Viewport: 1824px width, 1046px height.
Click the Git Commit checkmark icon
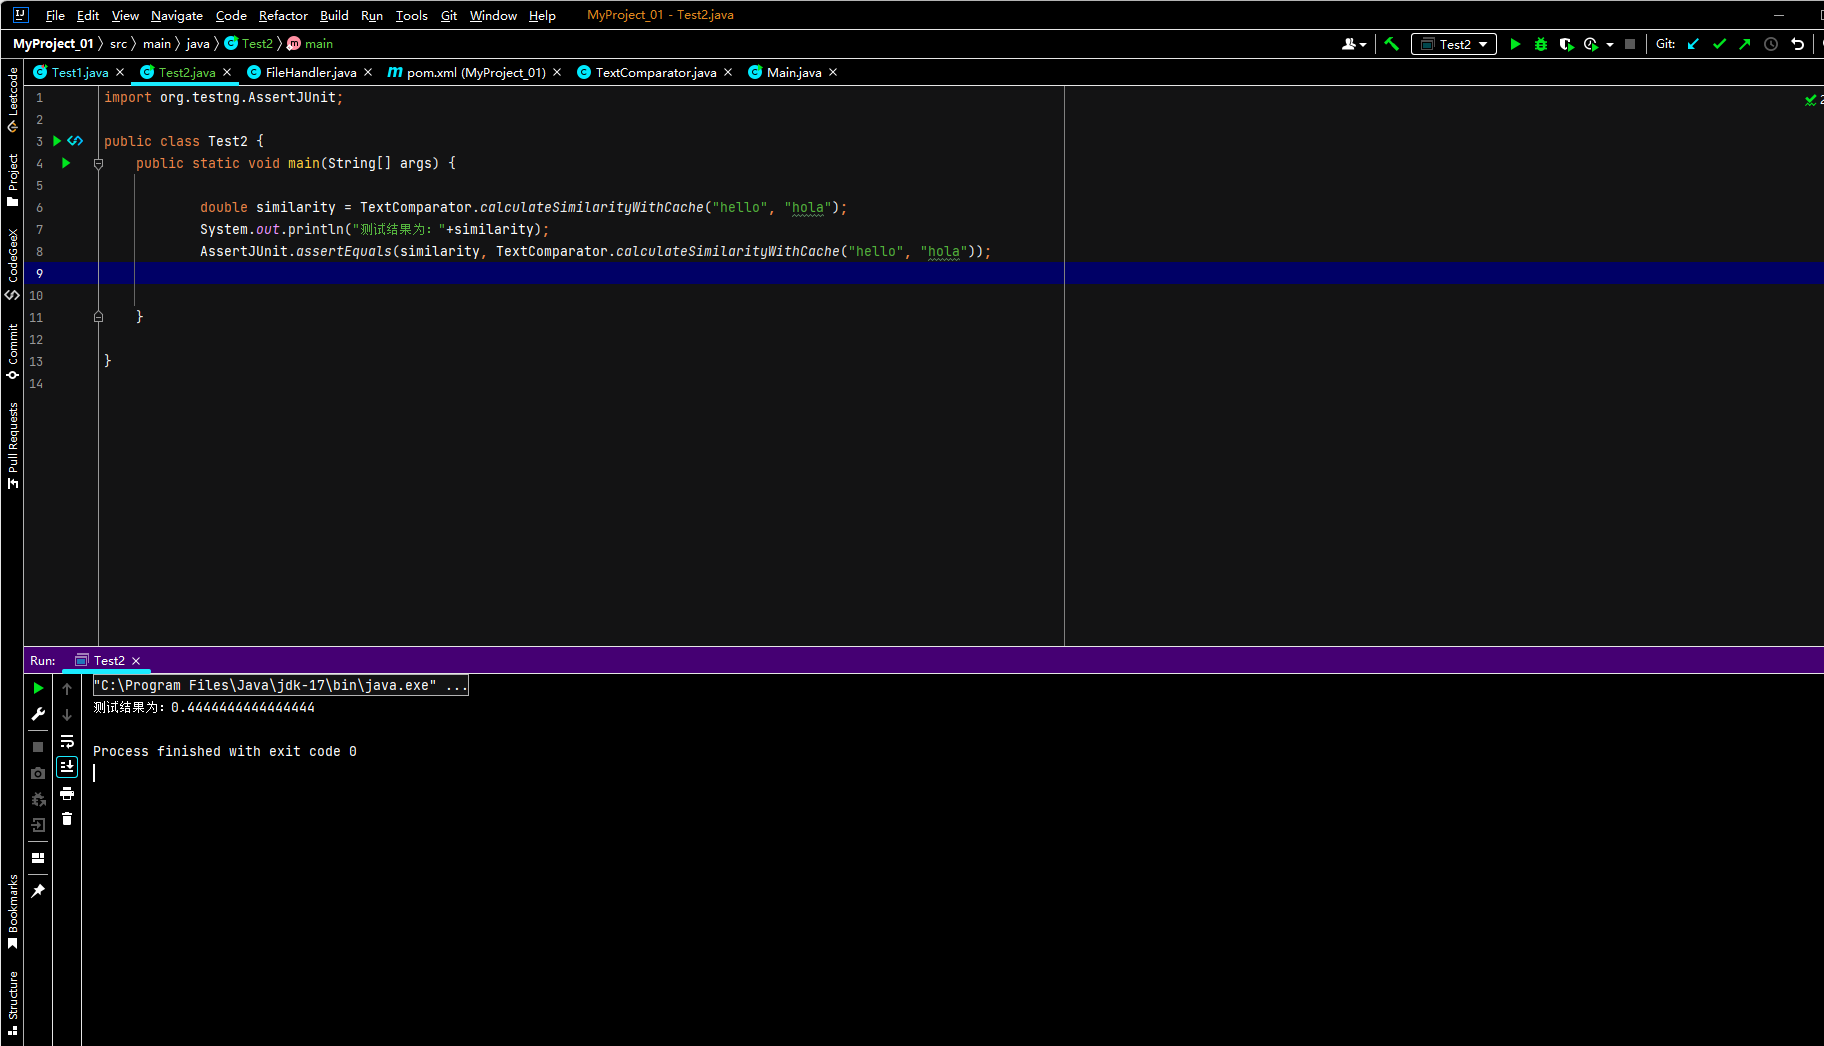point(1719,44)
